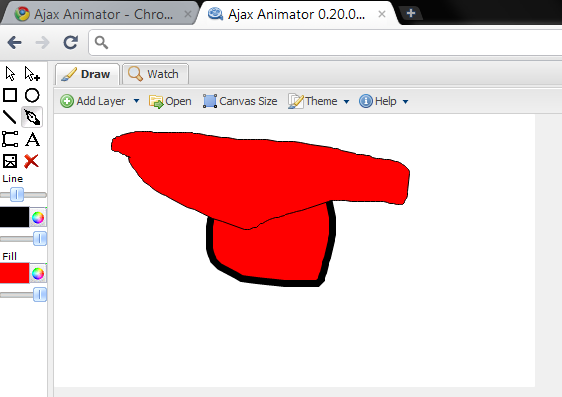Screen dimensions: 562x397
Task: Click the red X delete tool
Action: tap(32, 161)
